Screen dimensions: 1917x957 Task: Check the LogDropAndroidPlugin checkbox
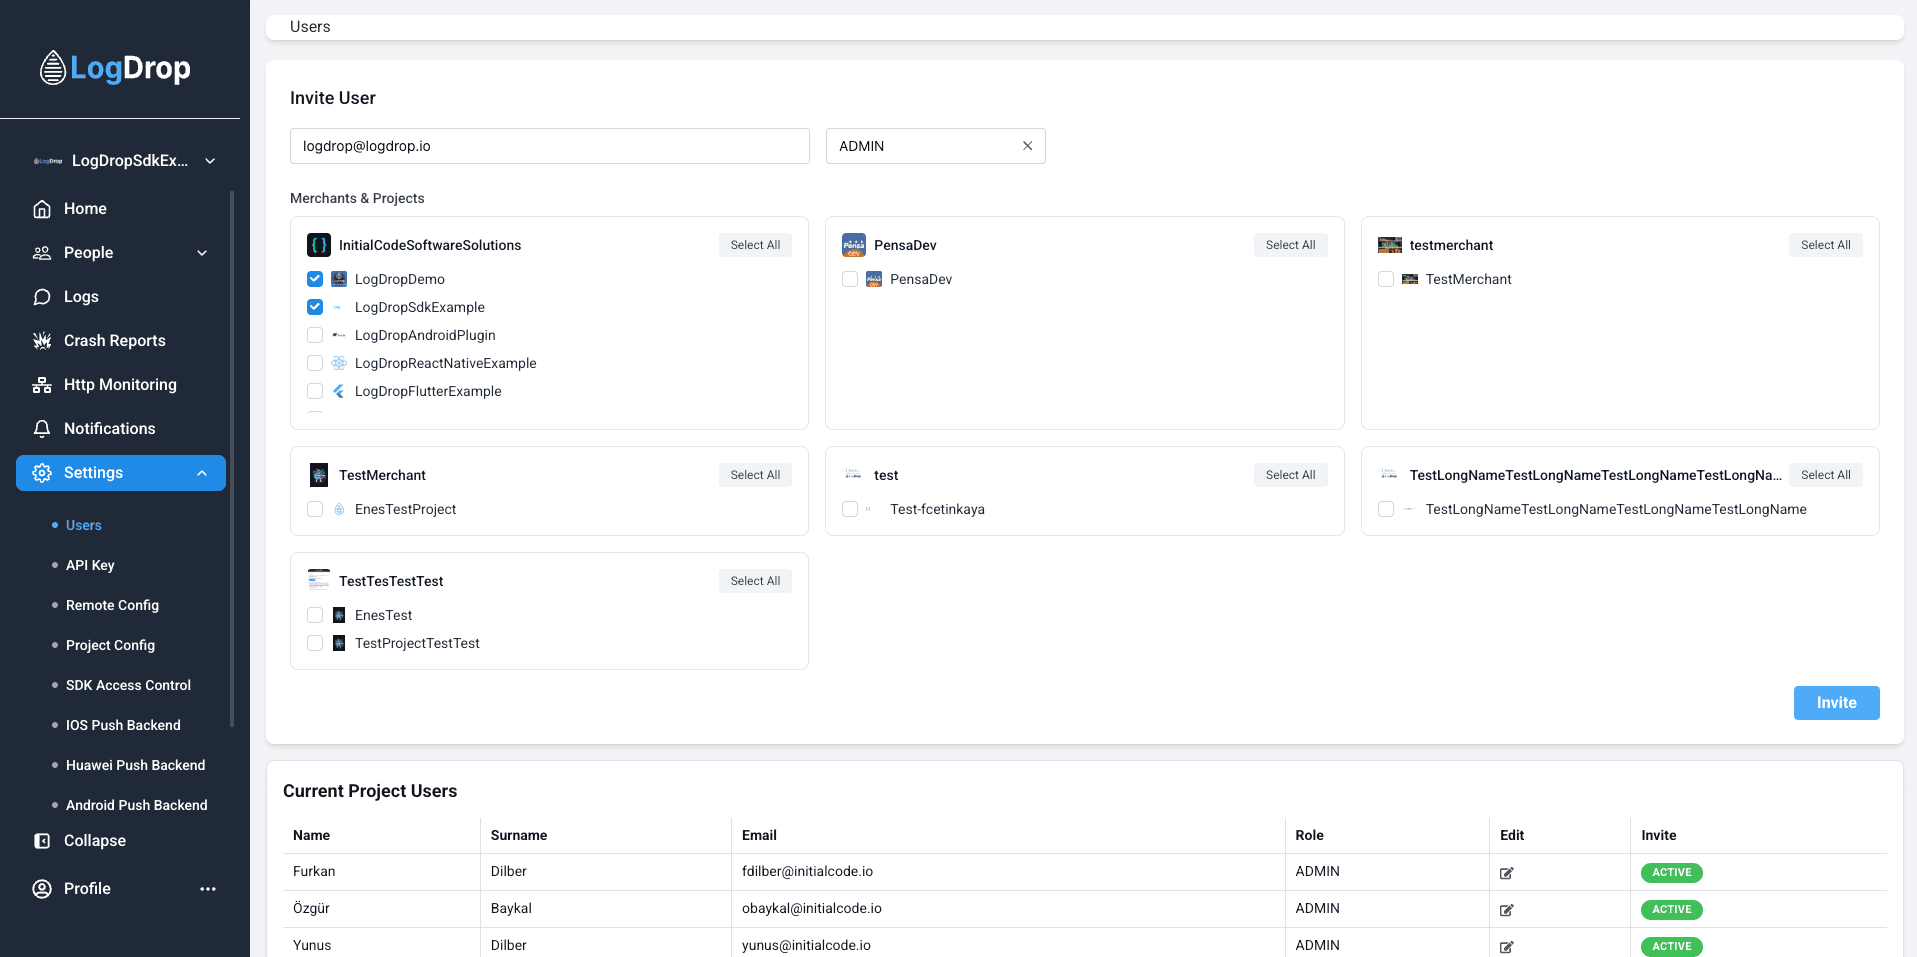(315, 335)
